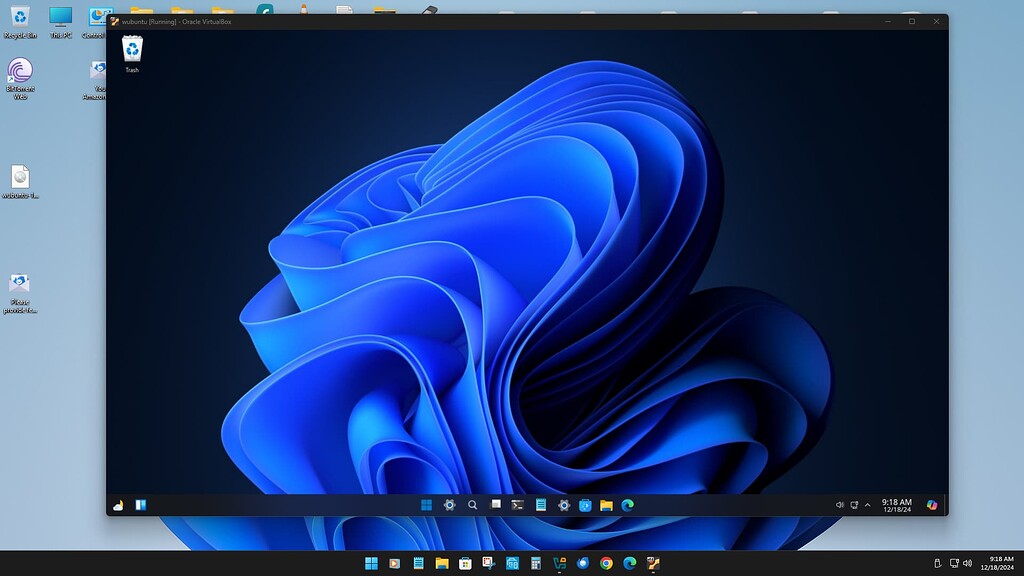This screenshot has height=576, width=1024.
Task: Launch the Edge-style browser inside wubuntu
Action: (626, 505)
